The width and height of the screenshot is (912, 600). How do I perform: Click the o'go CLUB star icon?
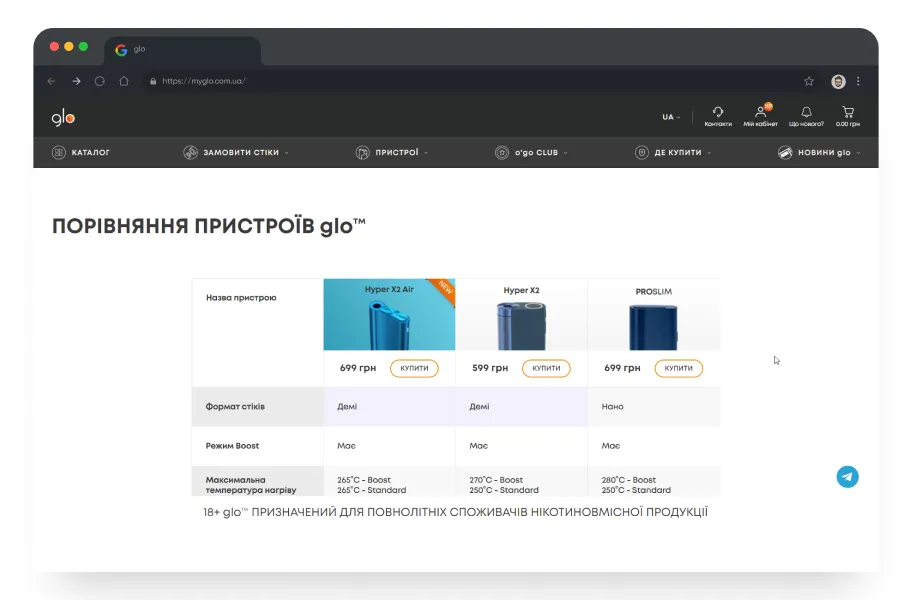click(501, 152)
